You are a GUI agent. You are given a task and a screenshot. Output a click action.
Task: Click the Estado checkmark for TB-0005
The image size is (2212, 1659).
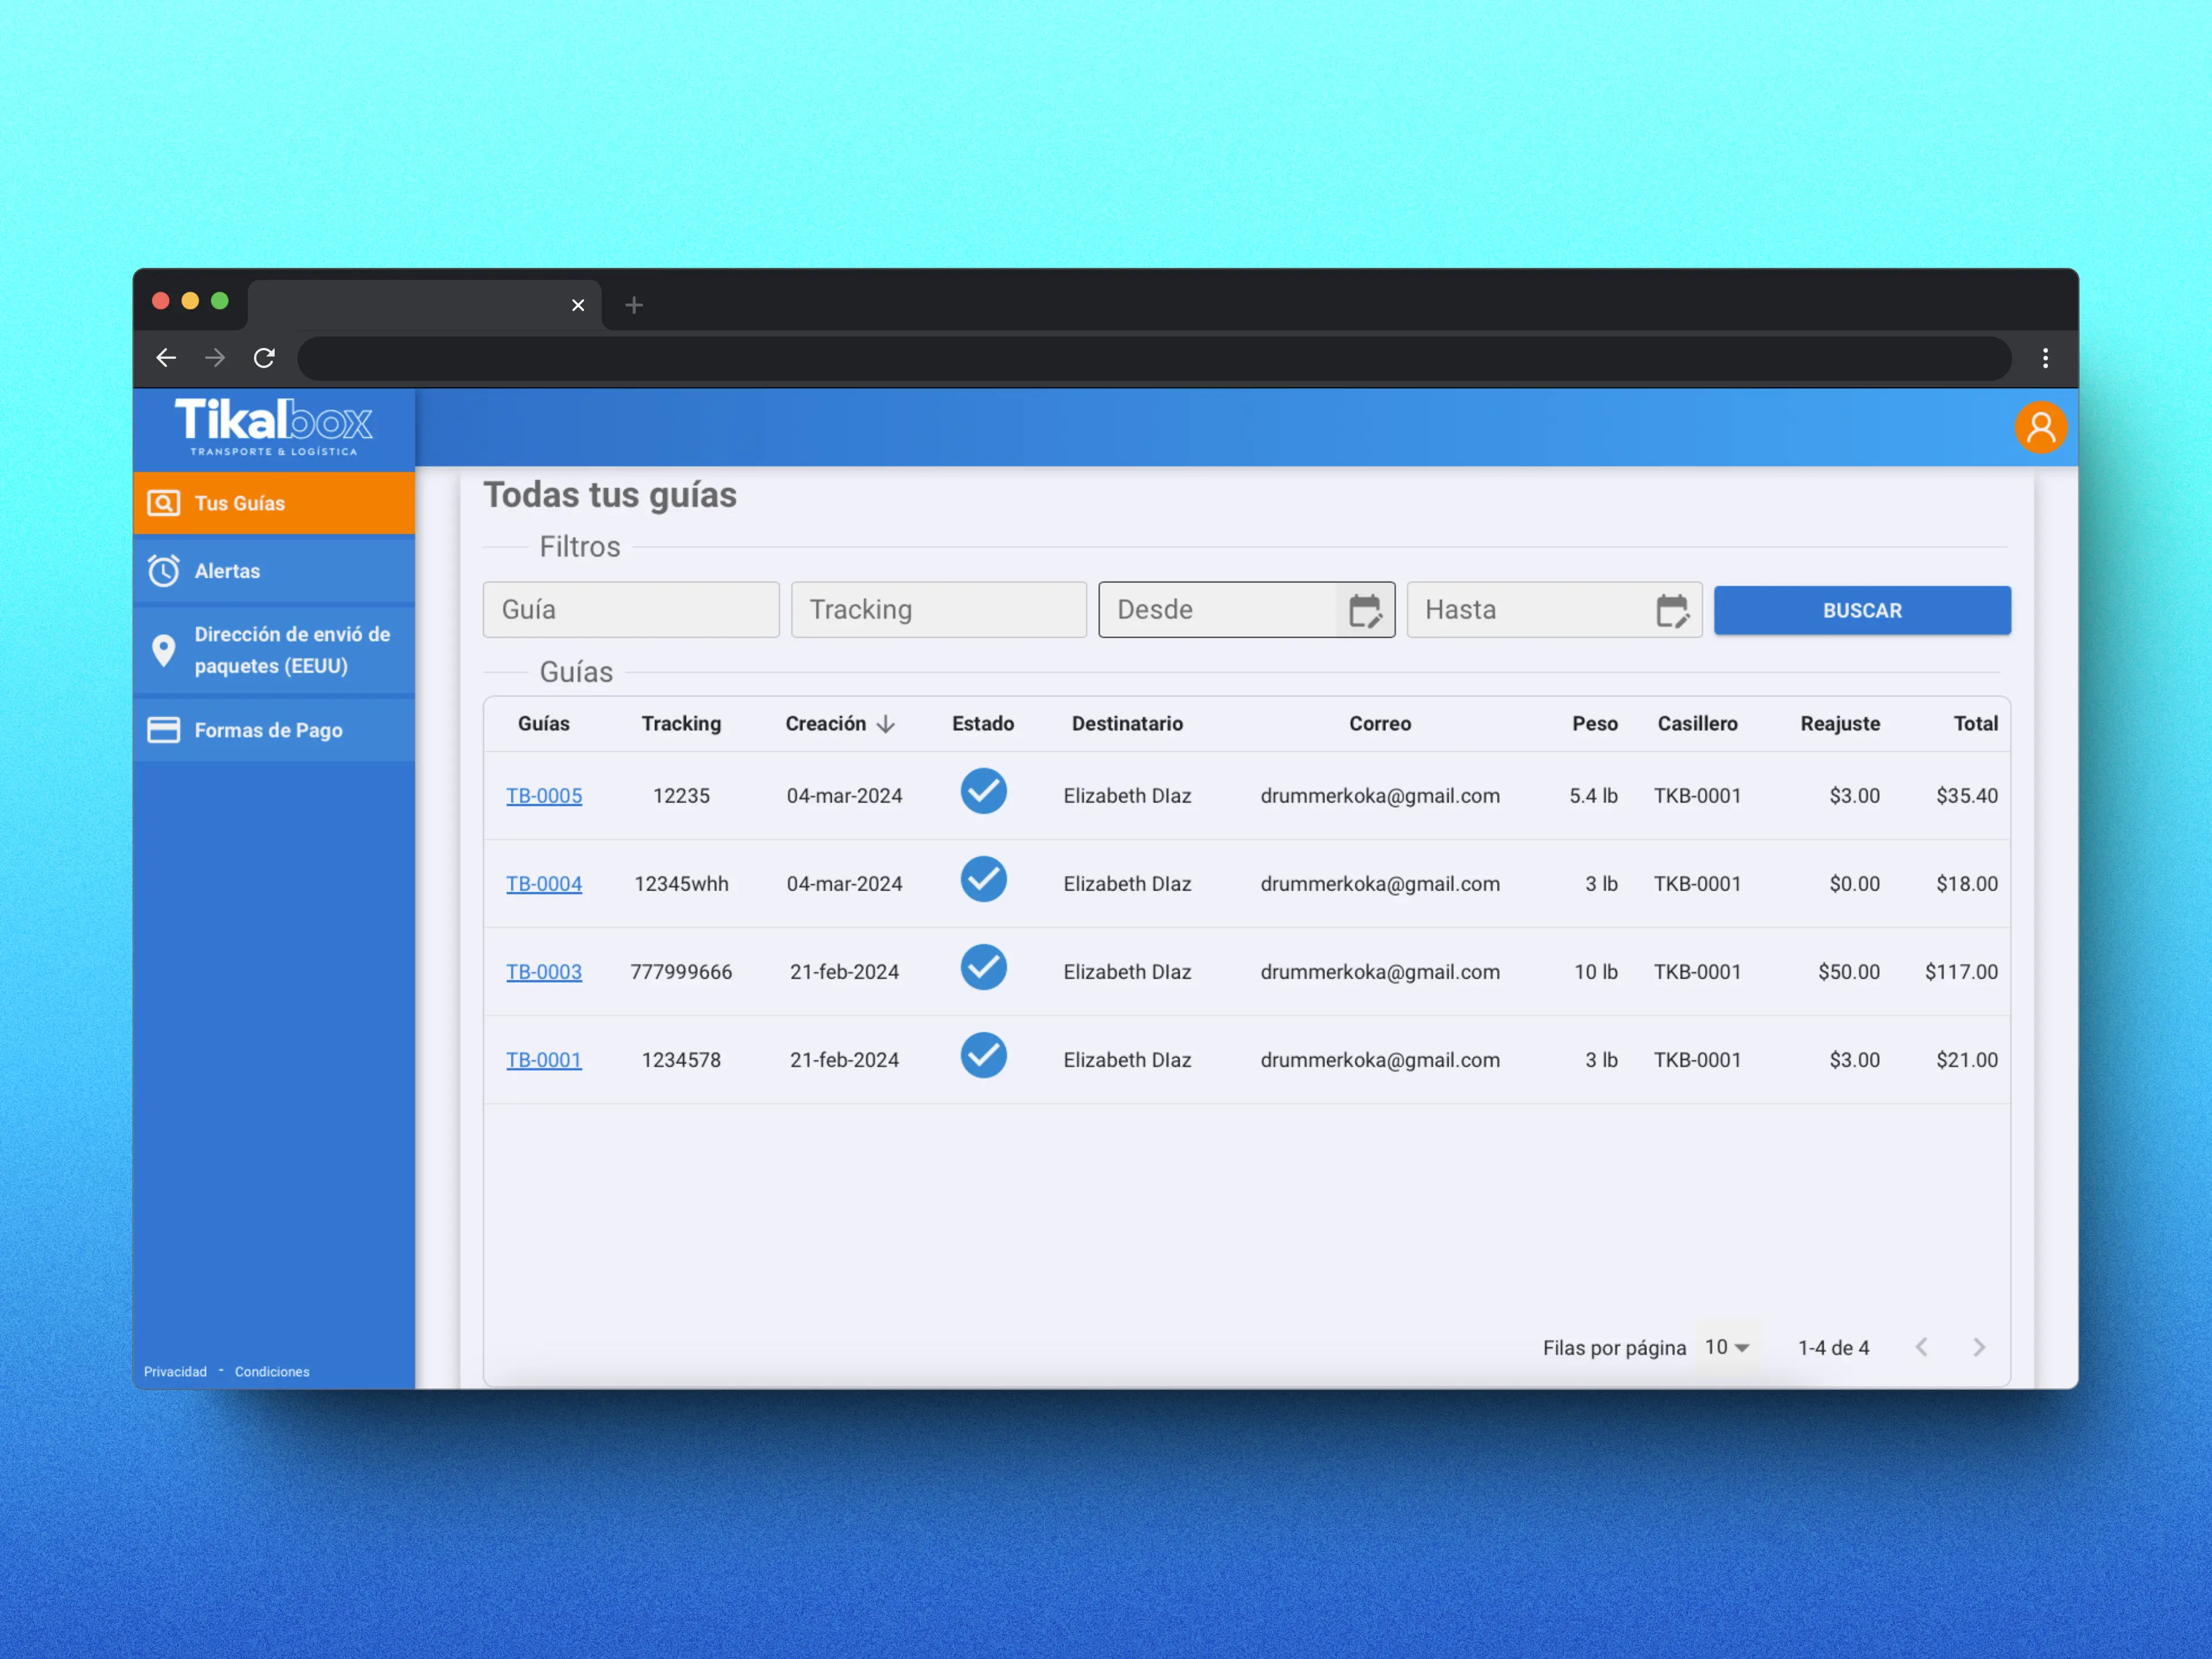pos(983,792)
